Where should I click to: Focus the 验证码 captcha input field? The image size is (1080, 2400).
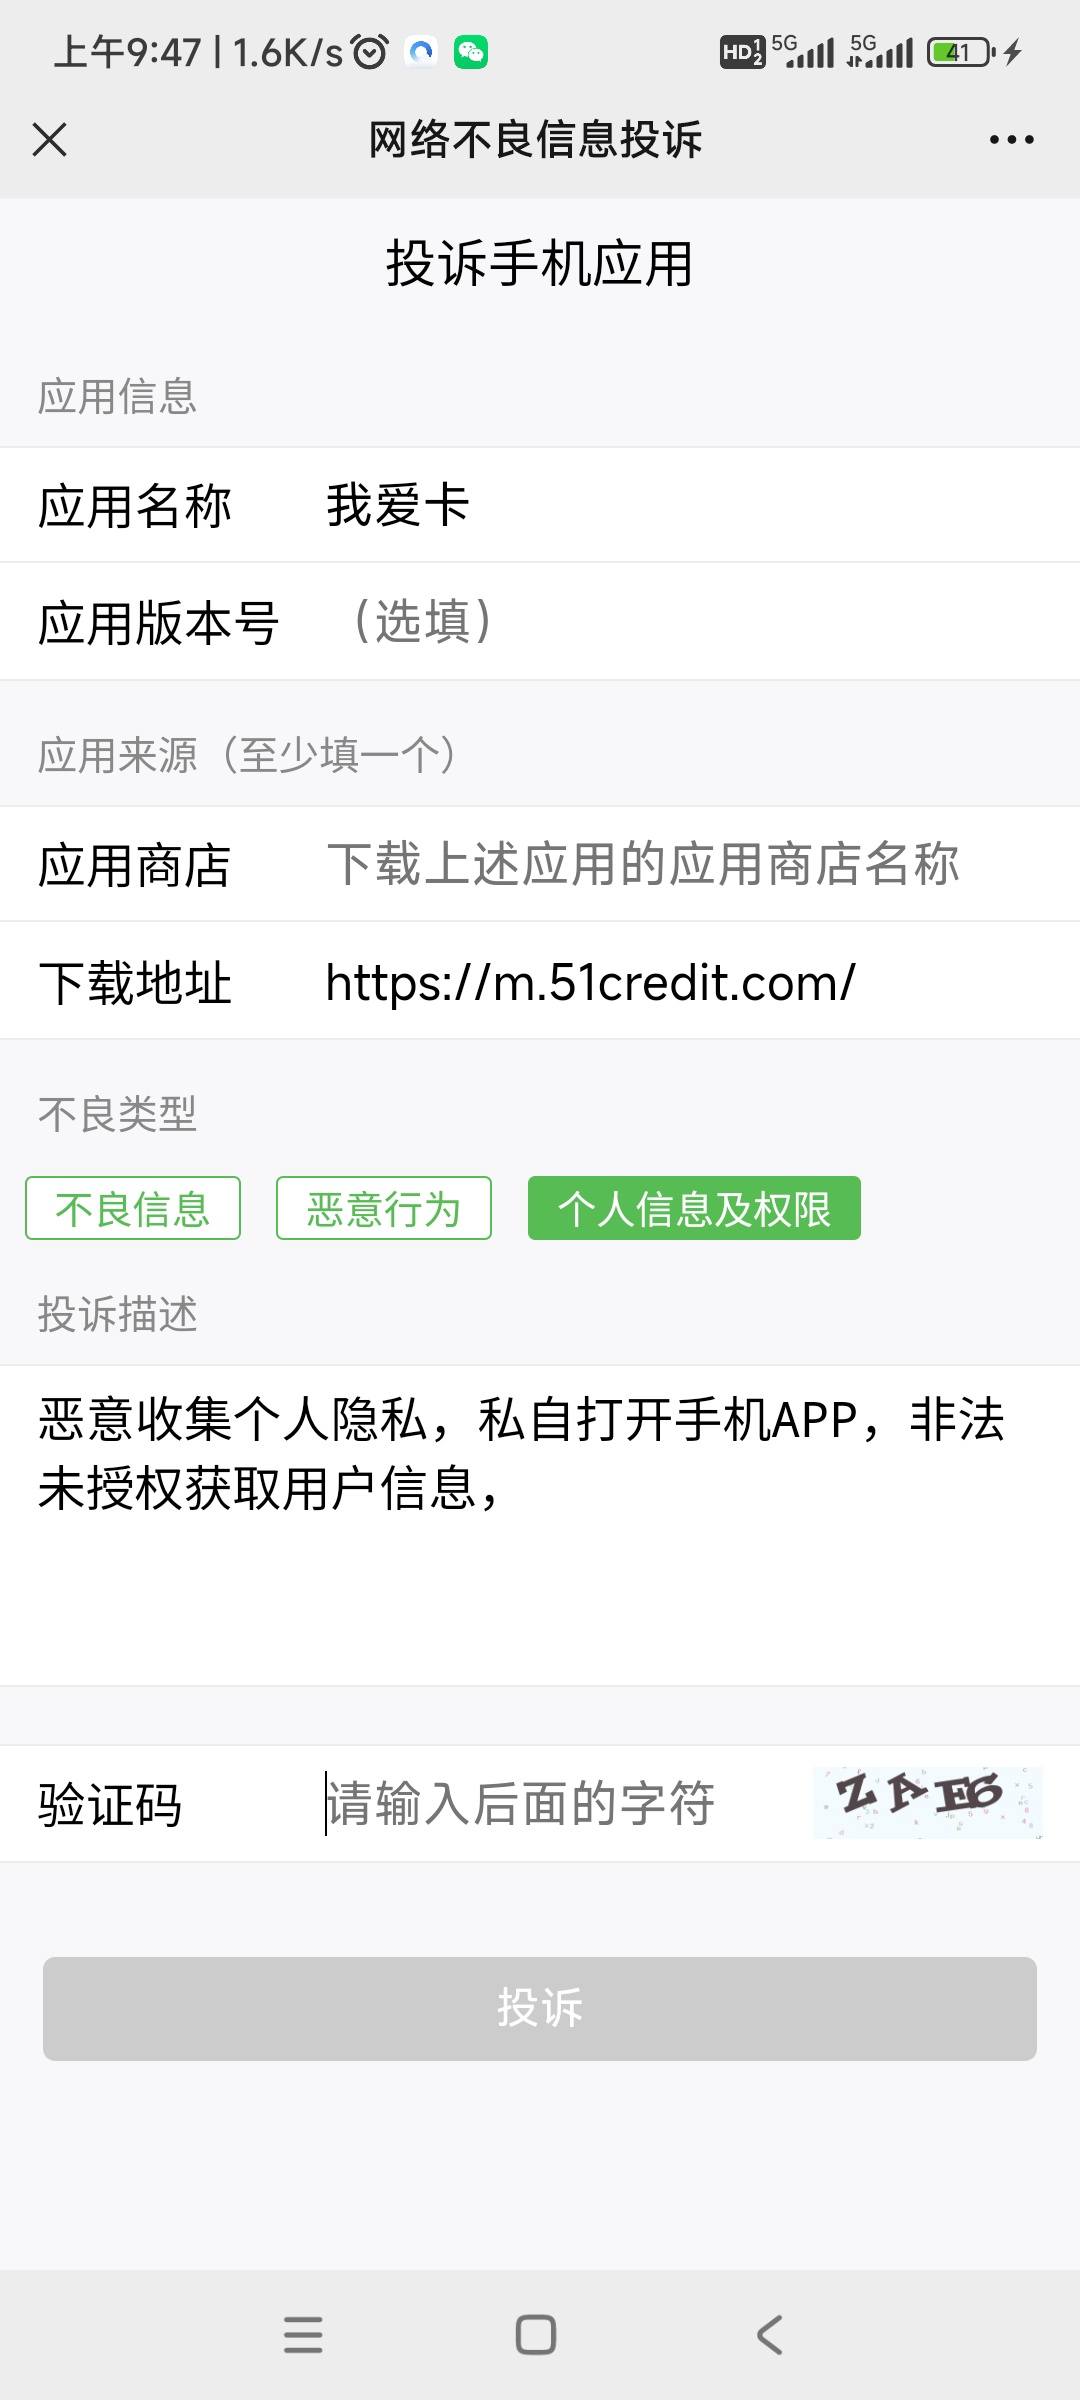(560, 1803)
